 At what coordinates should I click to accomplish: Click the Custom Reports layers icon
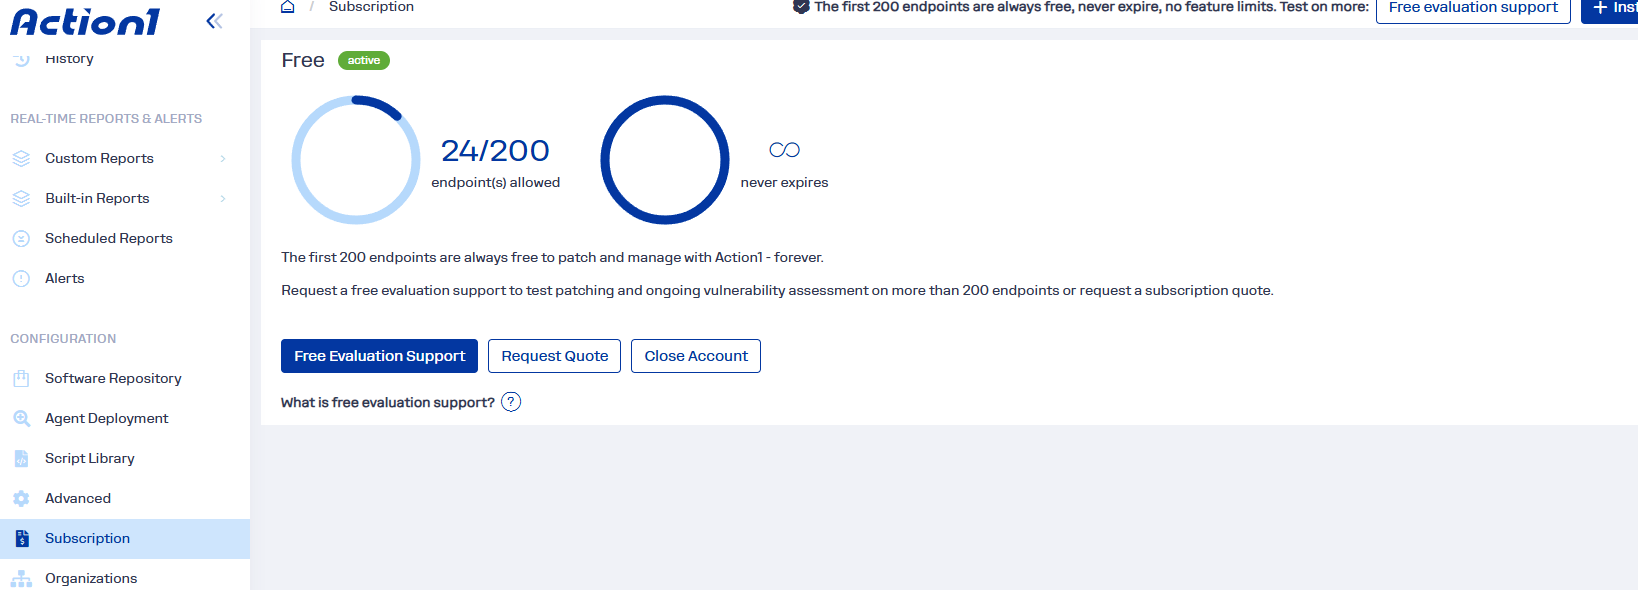coord(21,158)
